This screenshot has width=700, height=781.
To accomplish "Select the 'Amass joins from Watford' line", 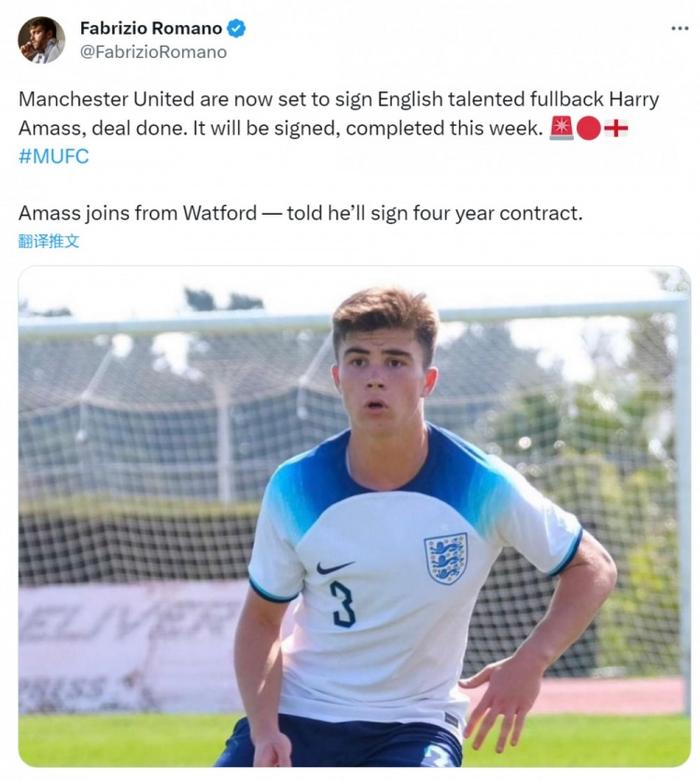I will (x=300, y=213).
